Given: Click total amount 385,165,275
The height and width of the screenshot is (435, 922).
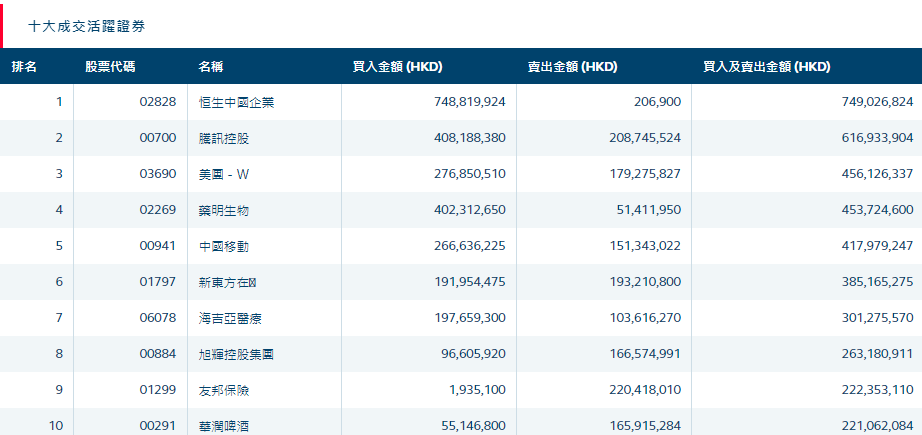Looking at the screenshot, I should (x=878, y=282).
